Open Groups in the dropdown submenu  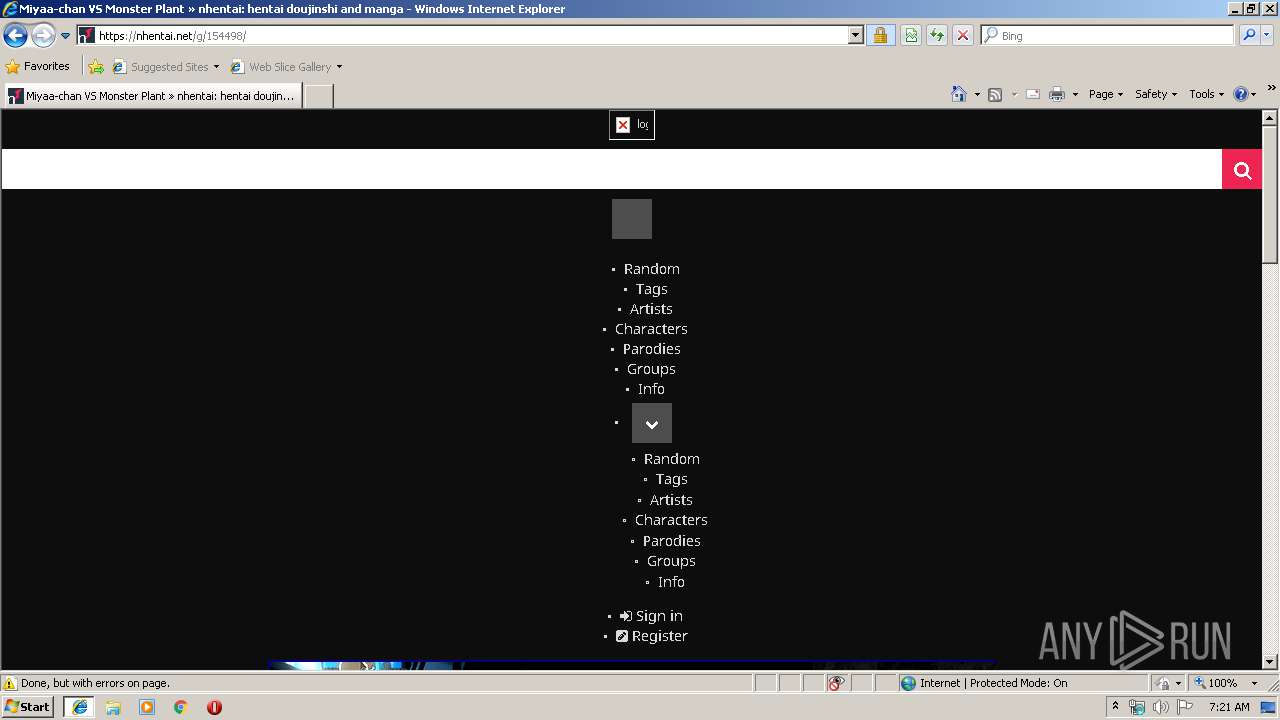(671, 561)
